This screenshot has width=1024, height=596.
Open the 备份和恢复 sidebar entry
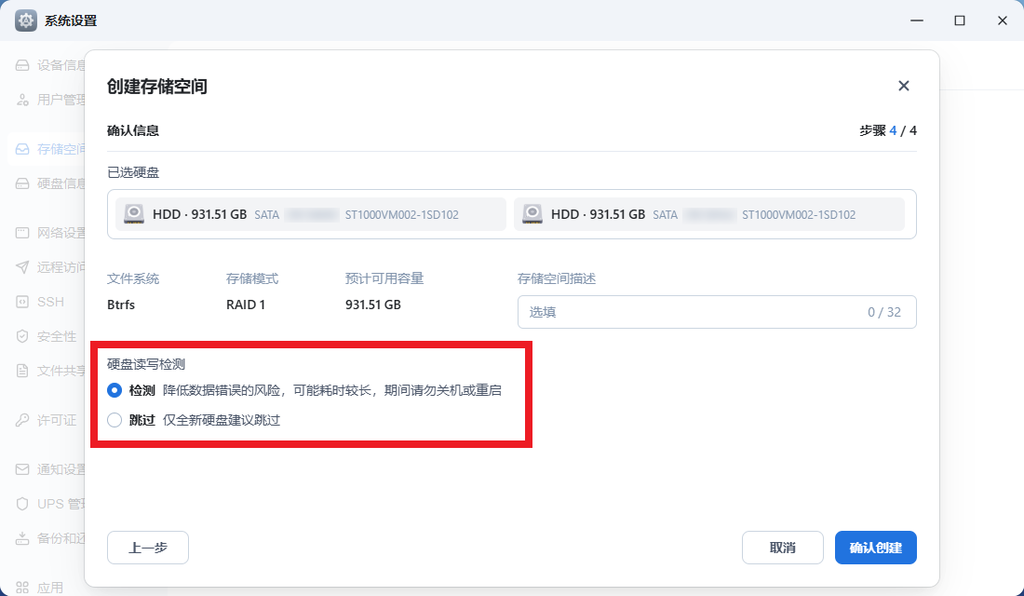pos(22,537)
